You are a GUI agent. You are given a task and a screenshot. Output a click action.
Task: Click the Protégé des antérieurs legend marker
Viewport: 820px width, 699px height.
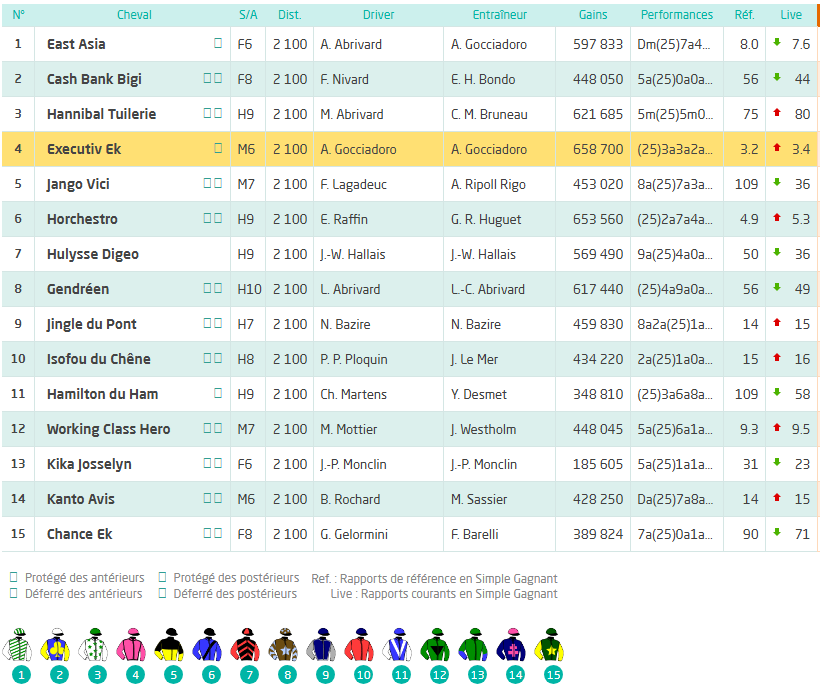tap(14, 578)
